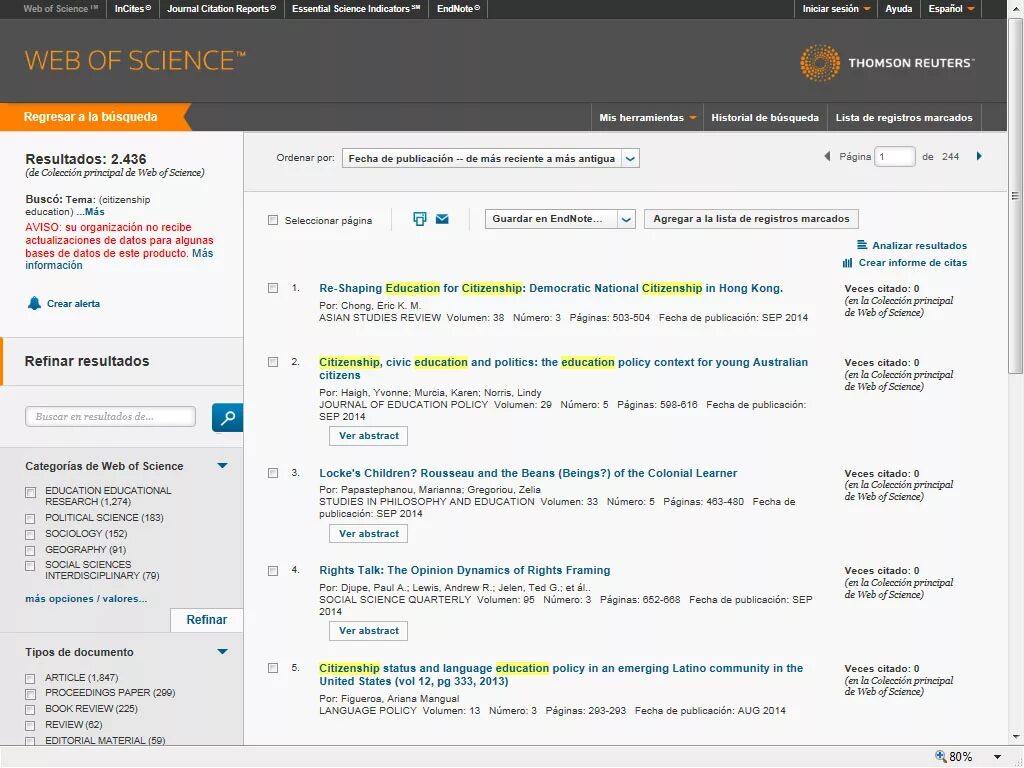Image resolution: width=1024 pixels, height=768 pixels.
Task: Click the Crear informe de citas chart icon
Action: [848, 263]
